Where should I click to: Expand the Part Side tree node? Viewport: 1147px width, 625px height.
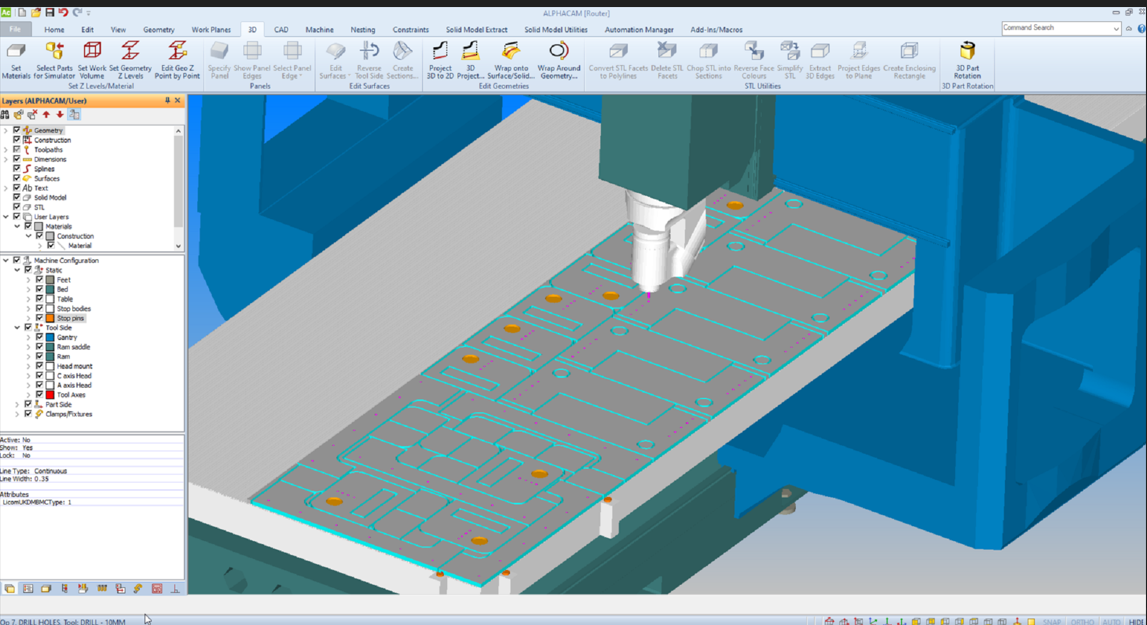(x=17, y=405)
